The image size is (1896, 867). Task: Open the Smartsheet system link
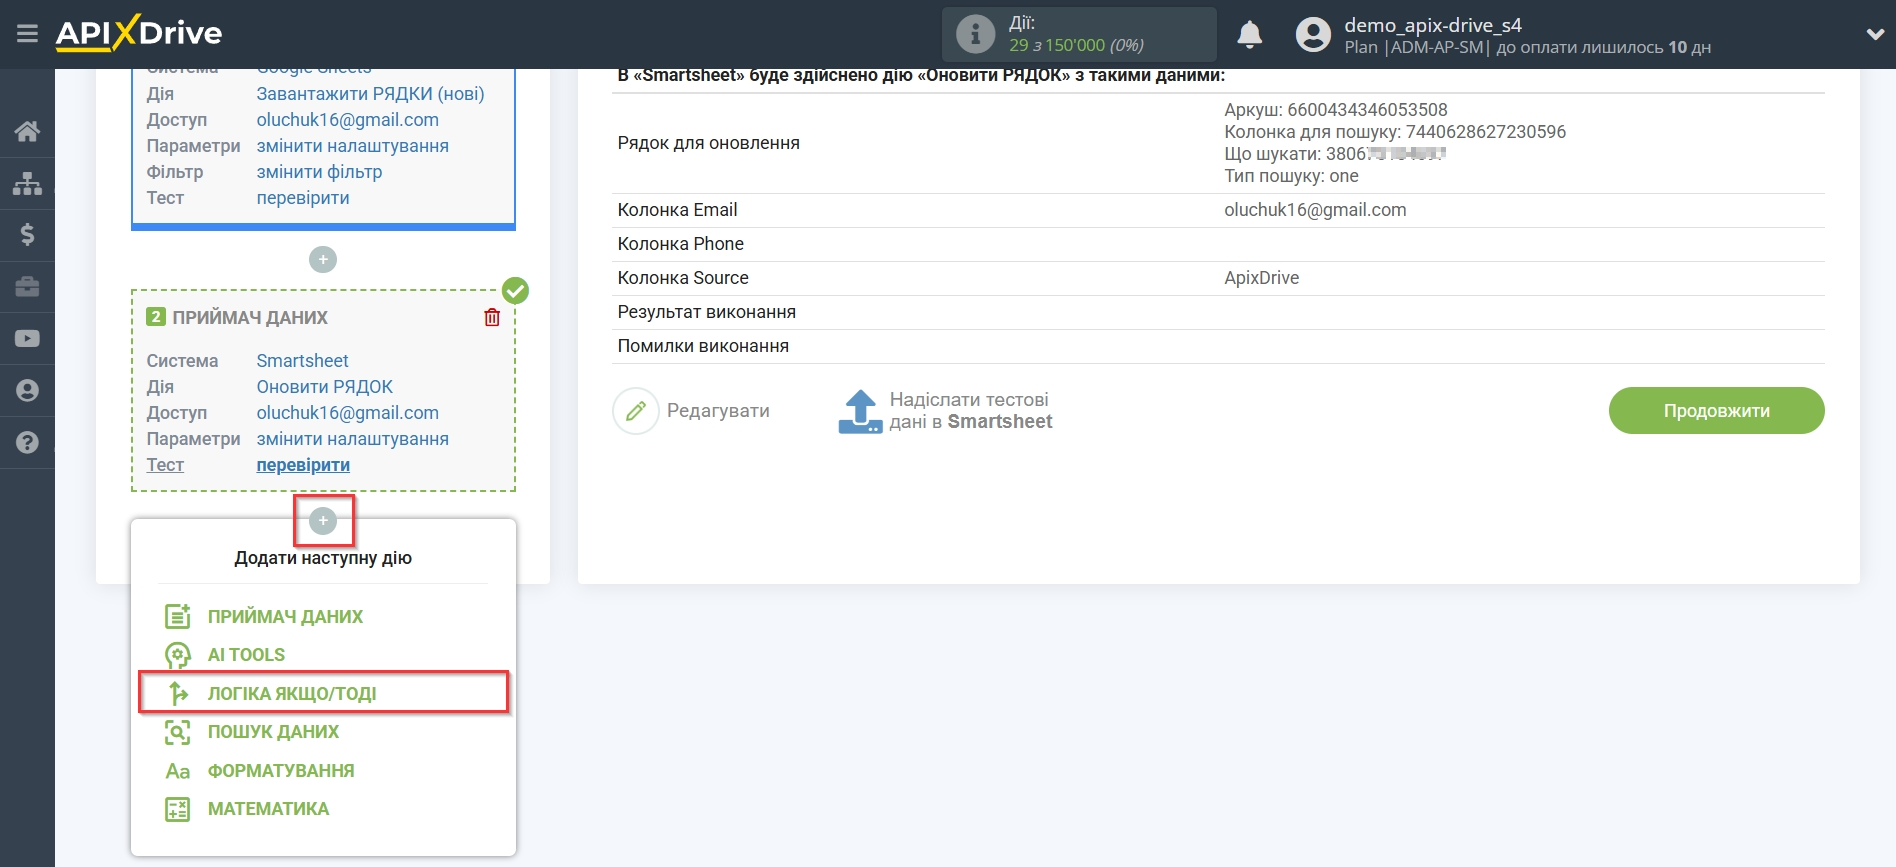pyautogui.click(x=302, y=361)
